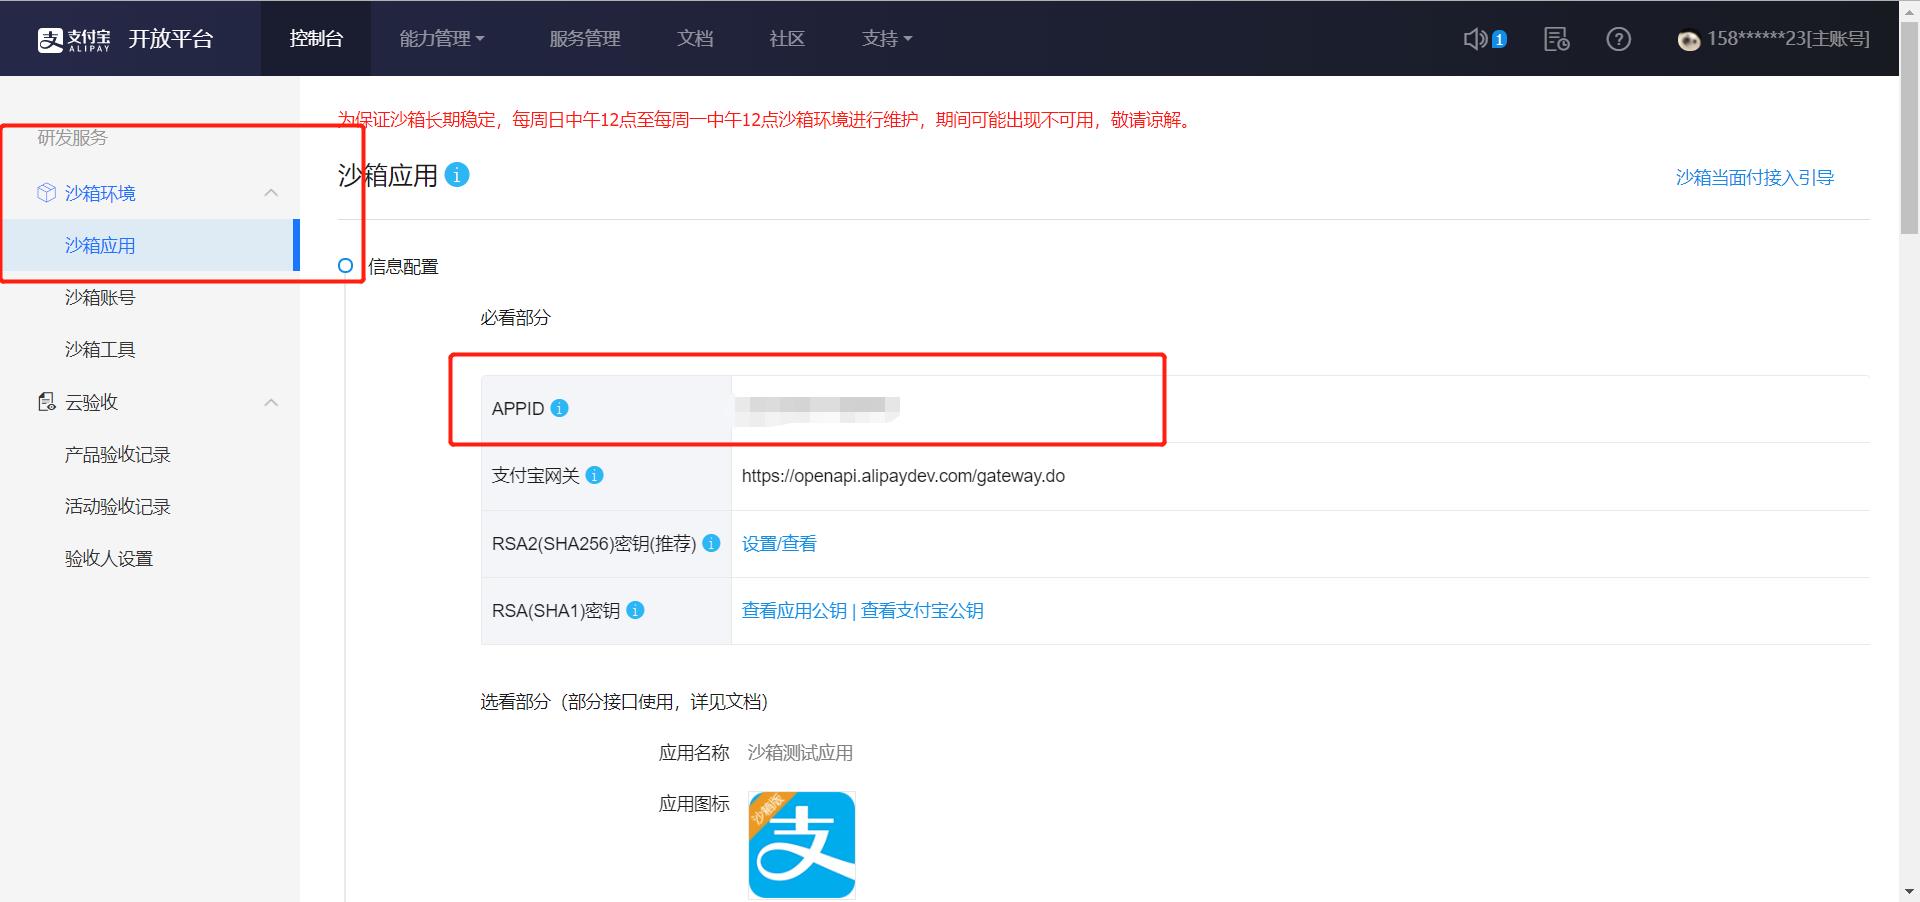Image resolution: width=1920 pixels, height=902 pixels.
Task: Click the 信息配置 step circle marker
Action: (345, 266)
